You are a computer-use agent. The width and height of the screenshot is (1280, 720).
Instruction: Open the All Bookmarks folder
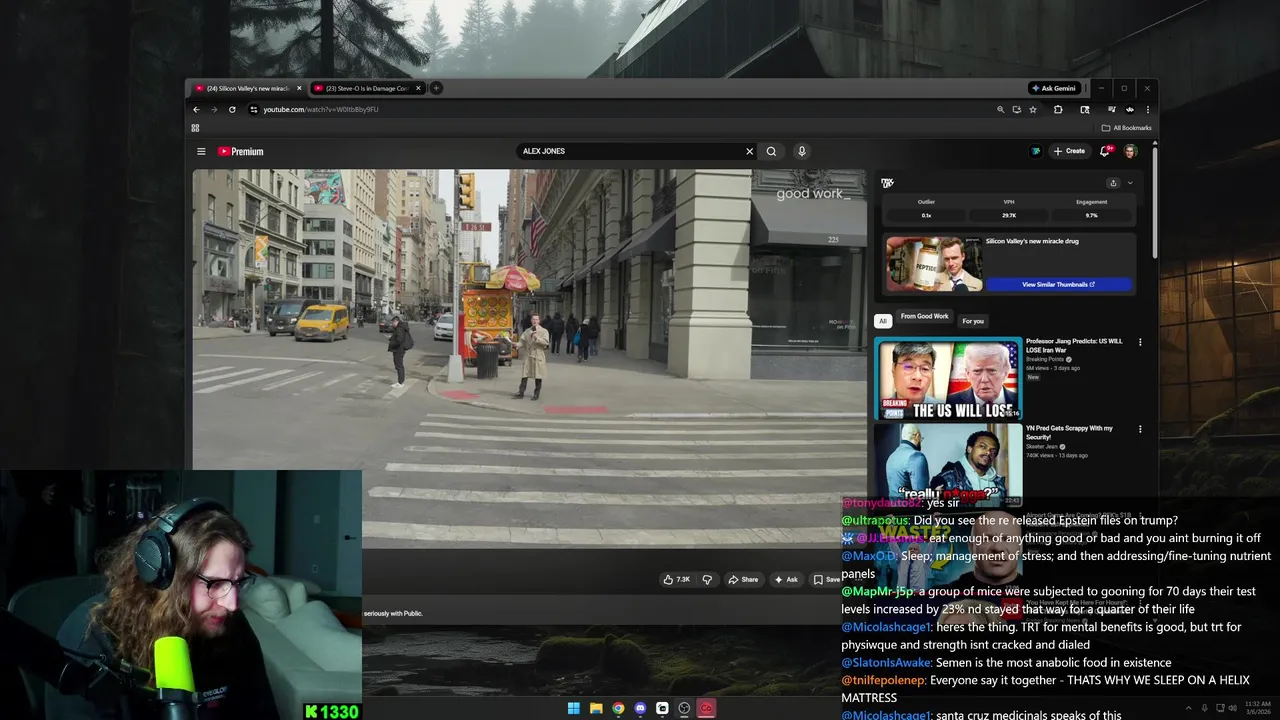coord(1126,128)
